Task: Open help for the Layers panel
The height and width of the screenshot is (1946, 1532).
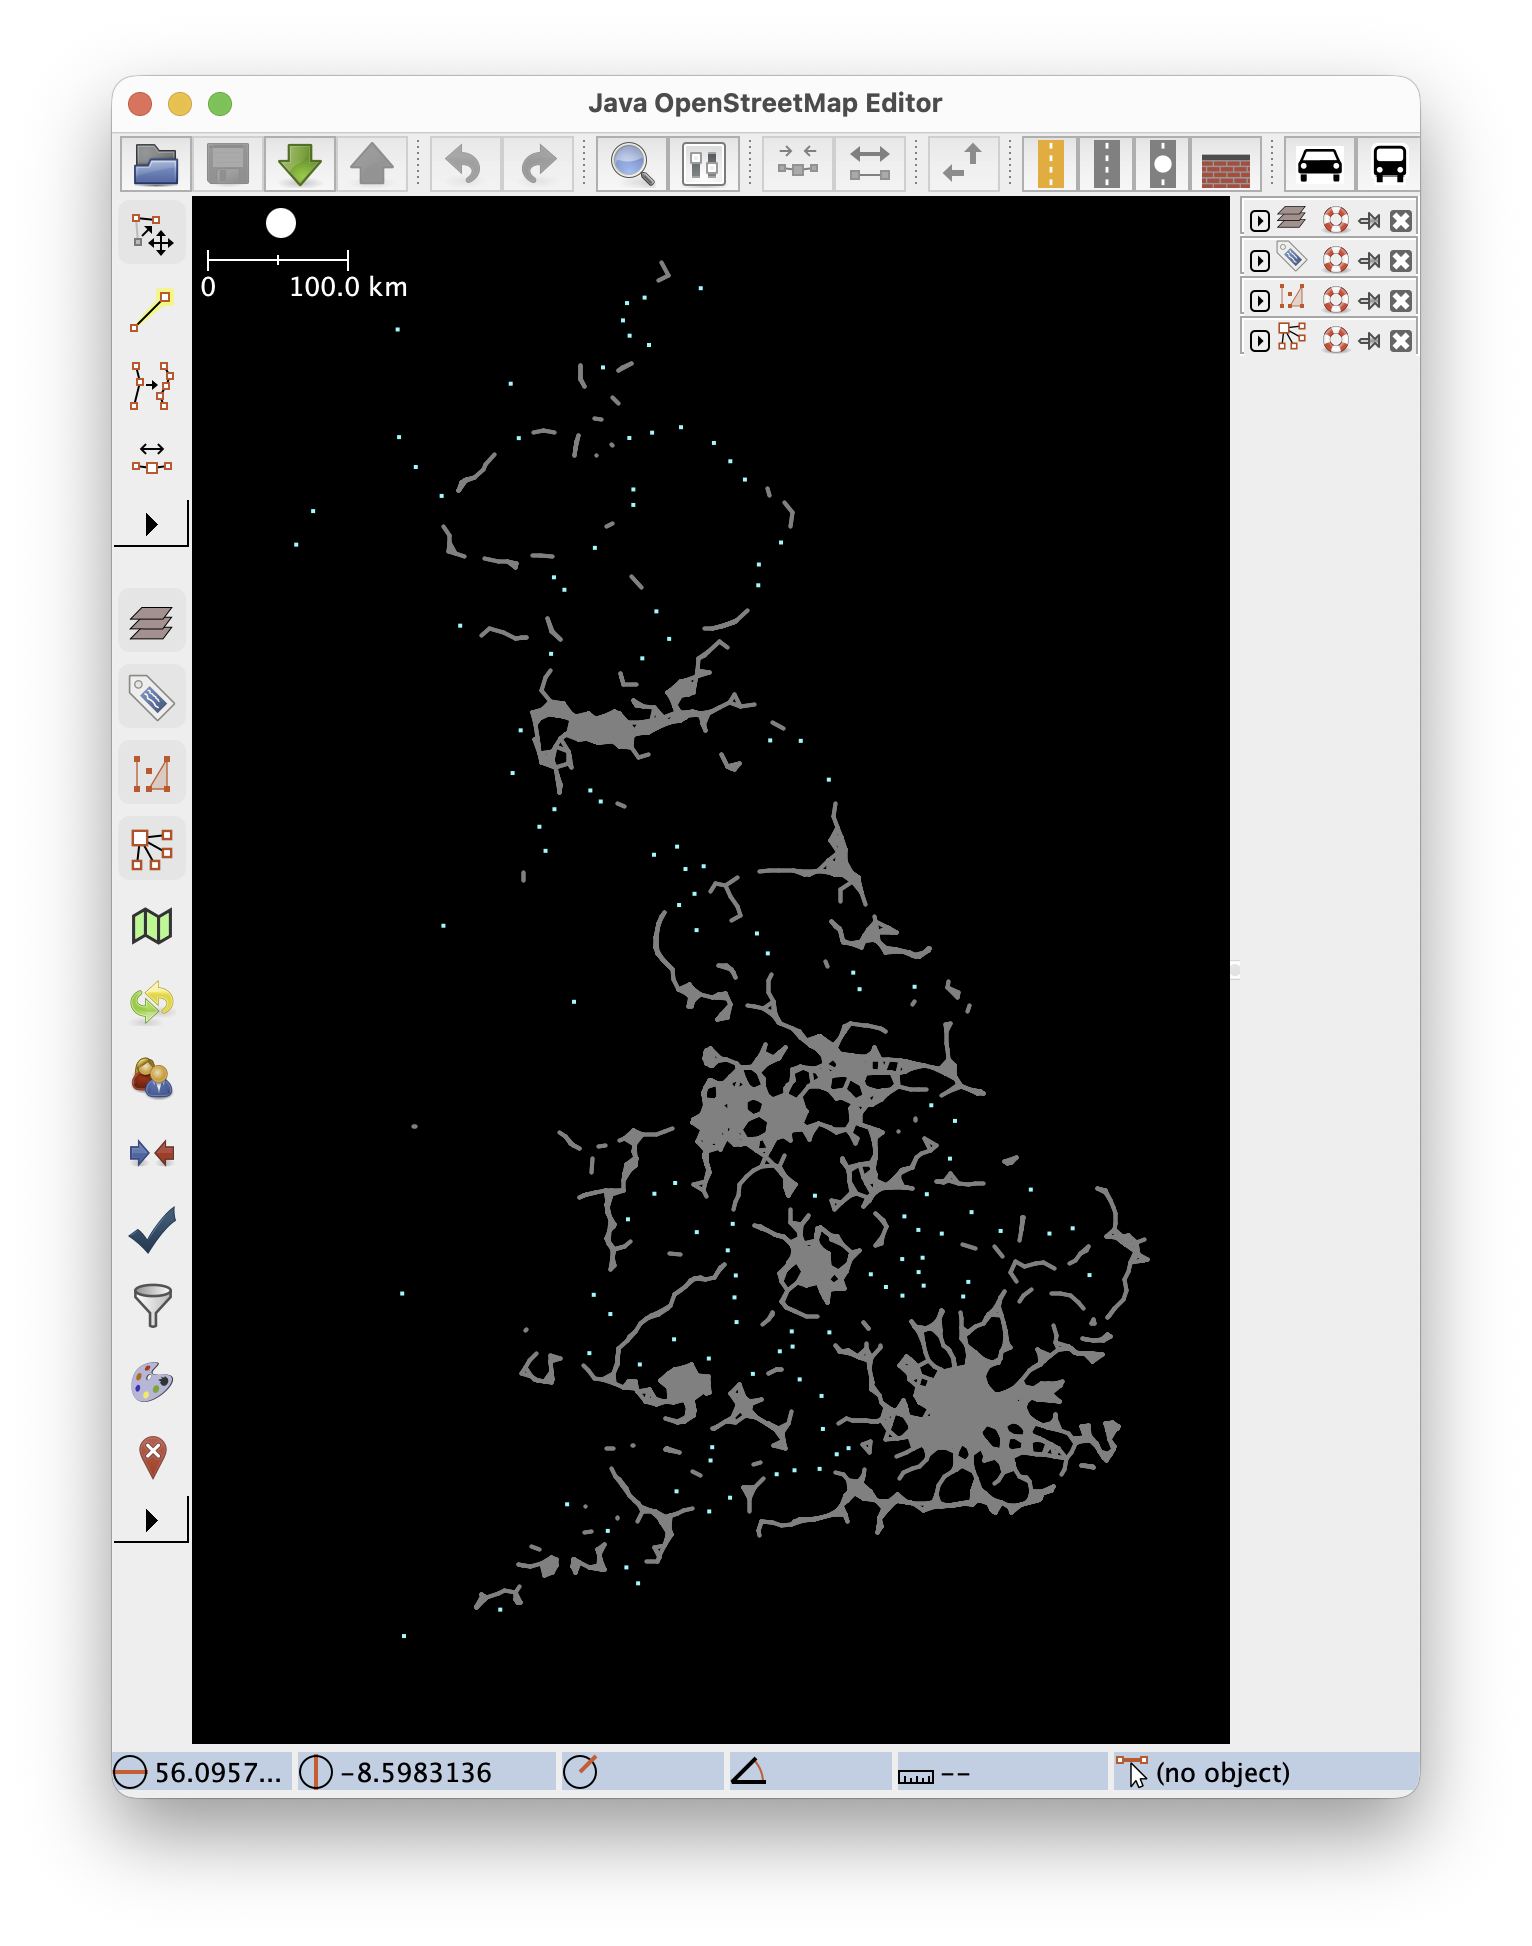Action: click(1336, 220)
